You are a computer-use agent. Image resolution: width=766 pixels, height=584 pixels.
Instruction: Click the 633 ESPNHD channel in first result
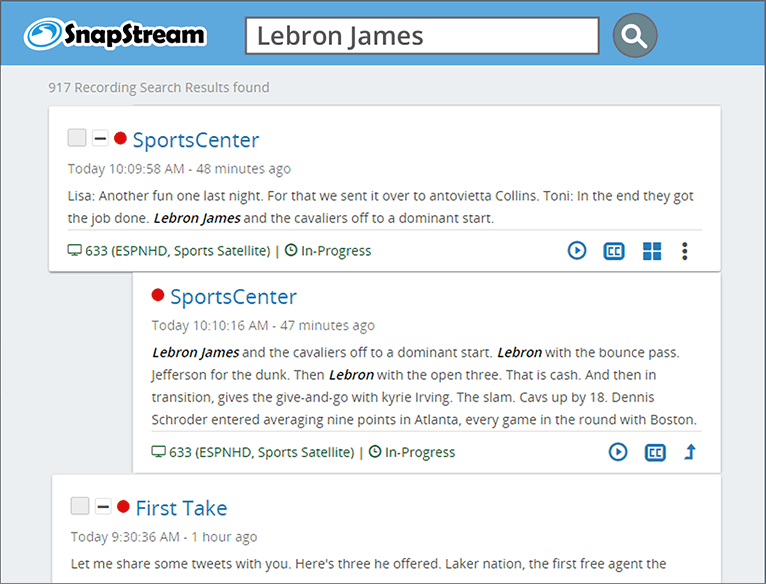tap(177, 251)
